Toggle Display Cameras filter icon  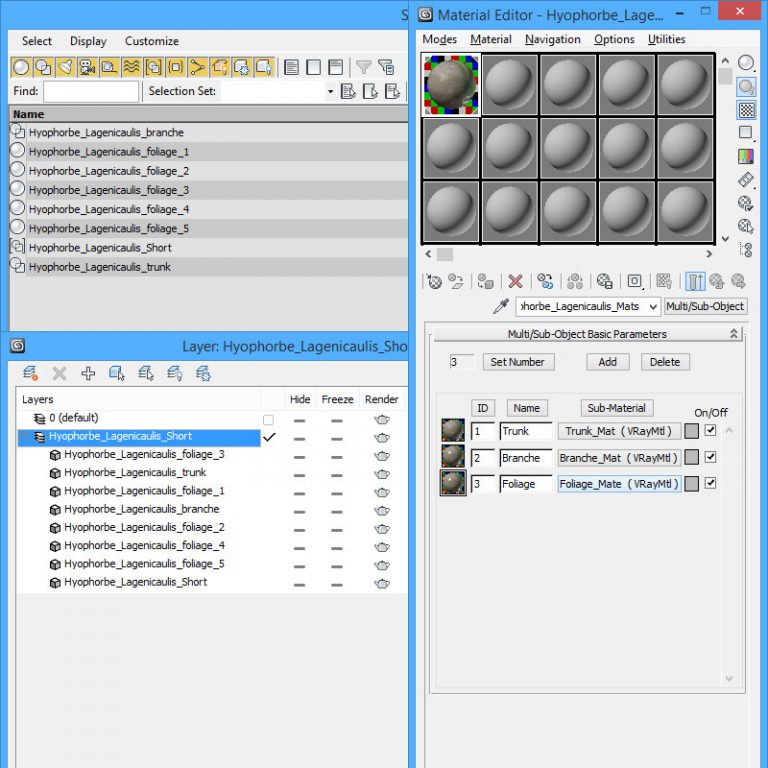click(x=87, y=67)
